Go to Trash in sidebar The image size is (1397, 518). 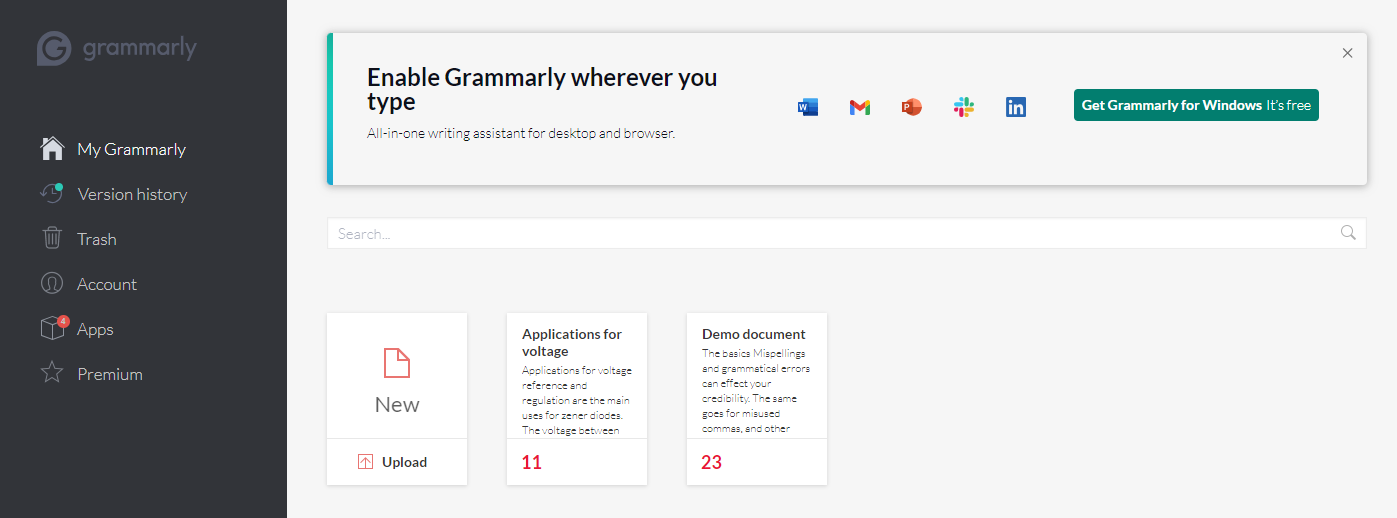(x=97, y=239)
